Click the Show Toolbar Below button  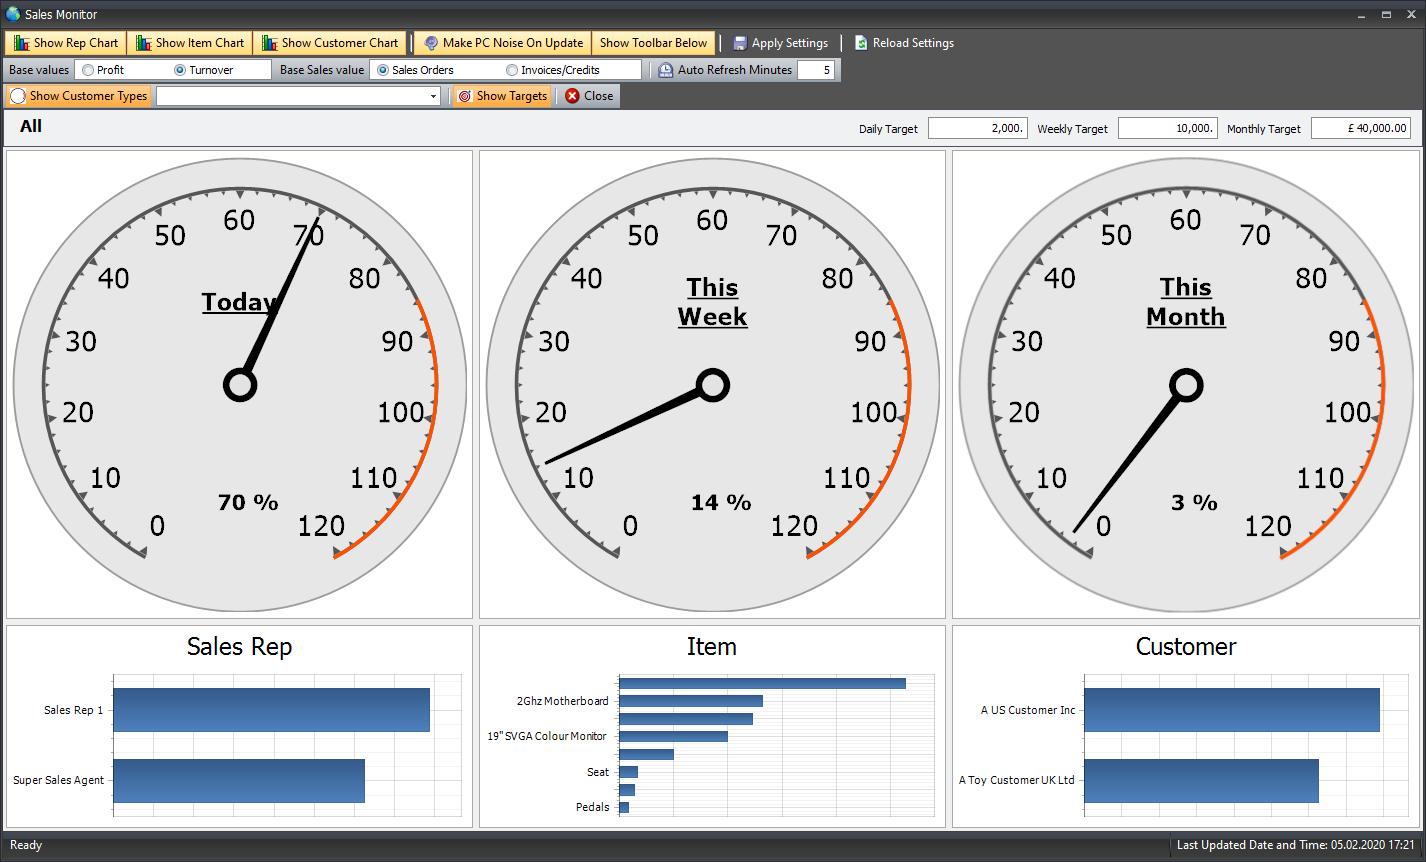pyautogui.click(x=653, y=43)
